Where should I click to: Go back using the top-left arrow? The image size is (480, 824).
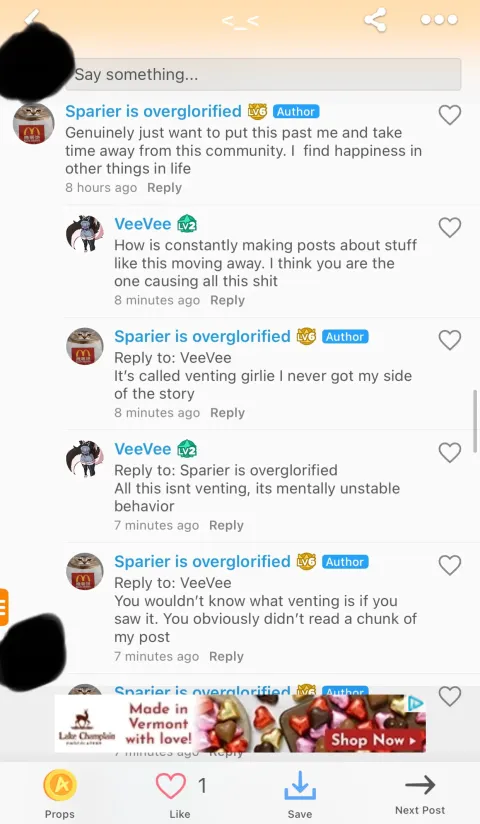(32, 18)
